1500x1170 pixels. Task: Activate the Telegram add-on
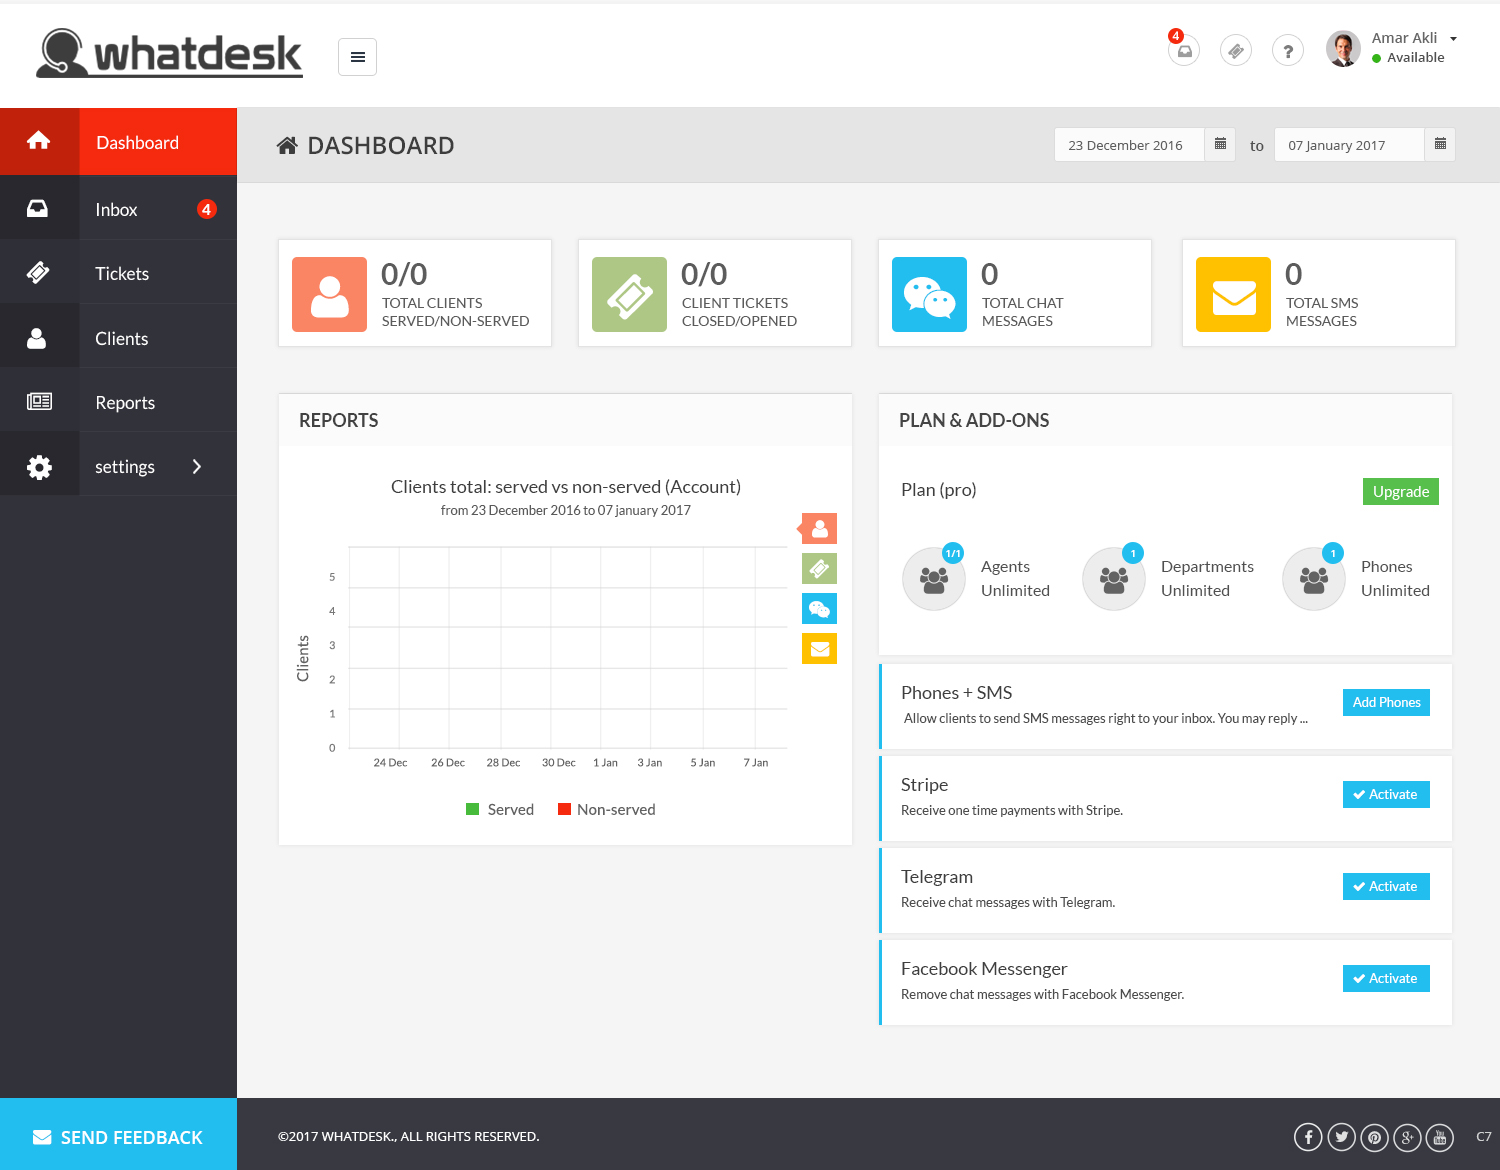(x=1386, y=886)
